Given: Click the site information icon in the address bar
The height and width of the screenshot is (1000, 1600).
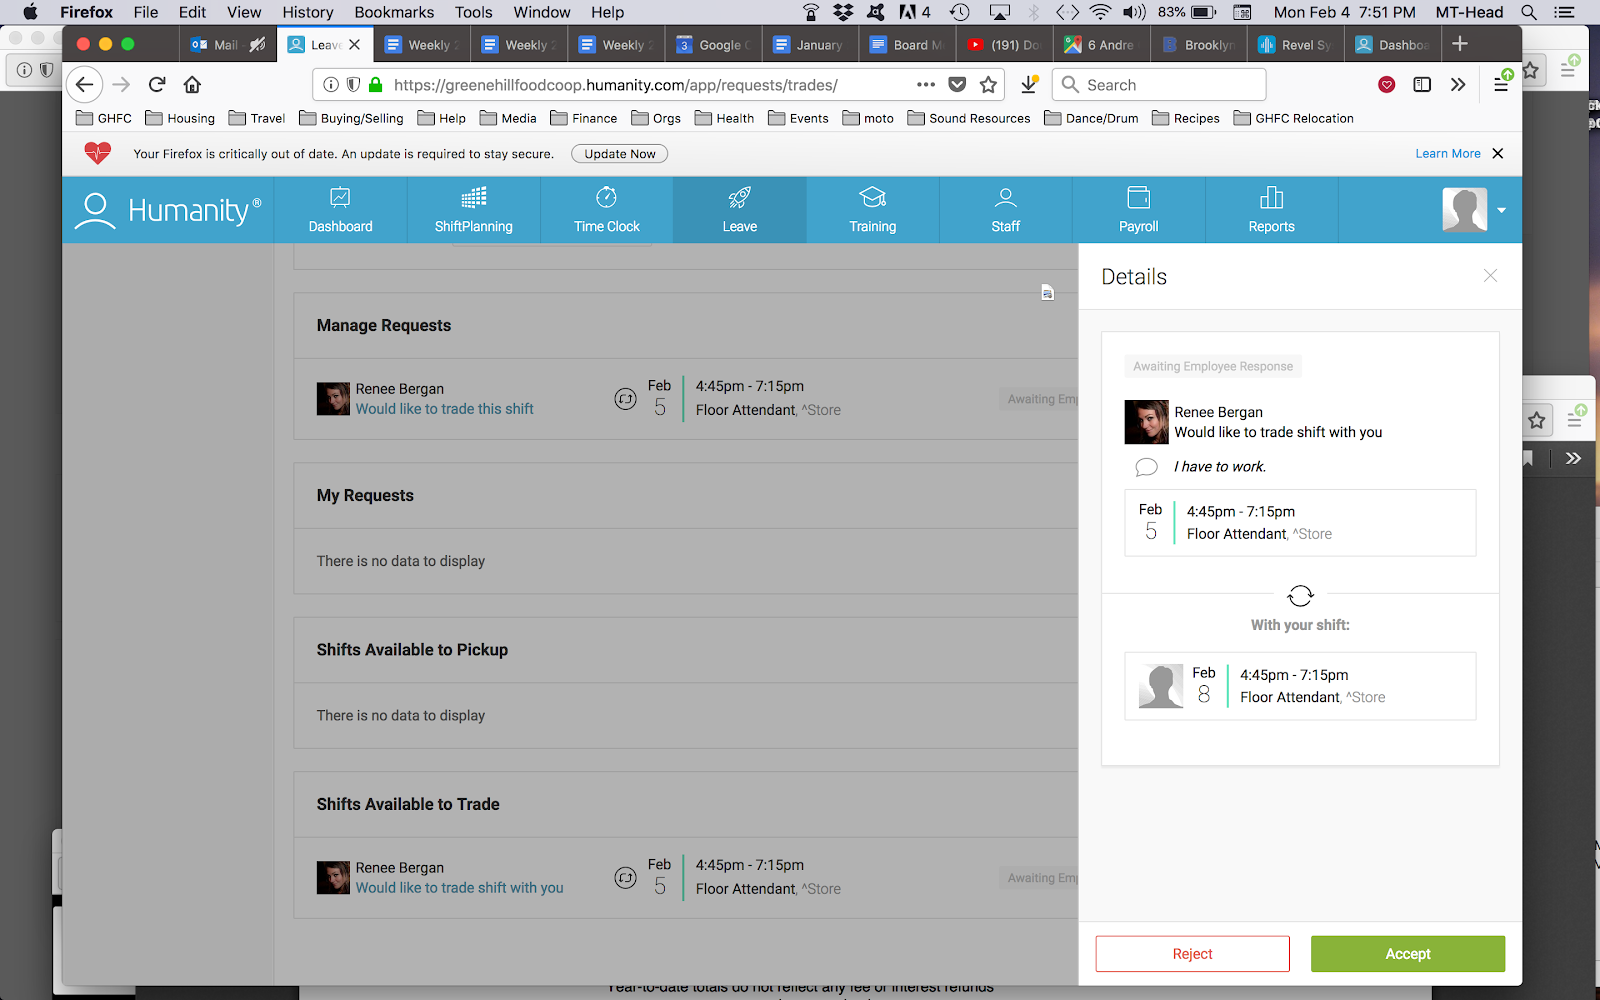Looking at the screenshot, I should (x=331, y=85).
